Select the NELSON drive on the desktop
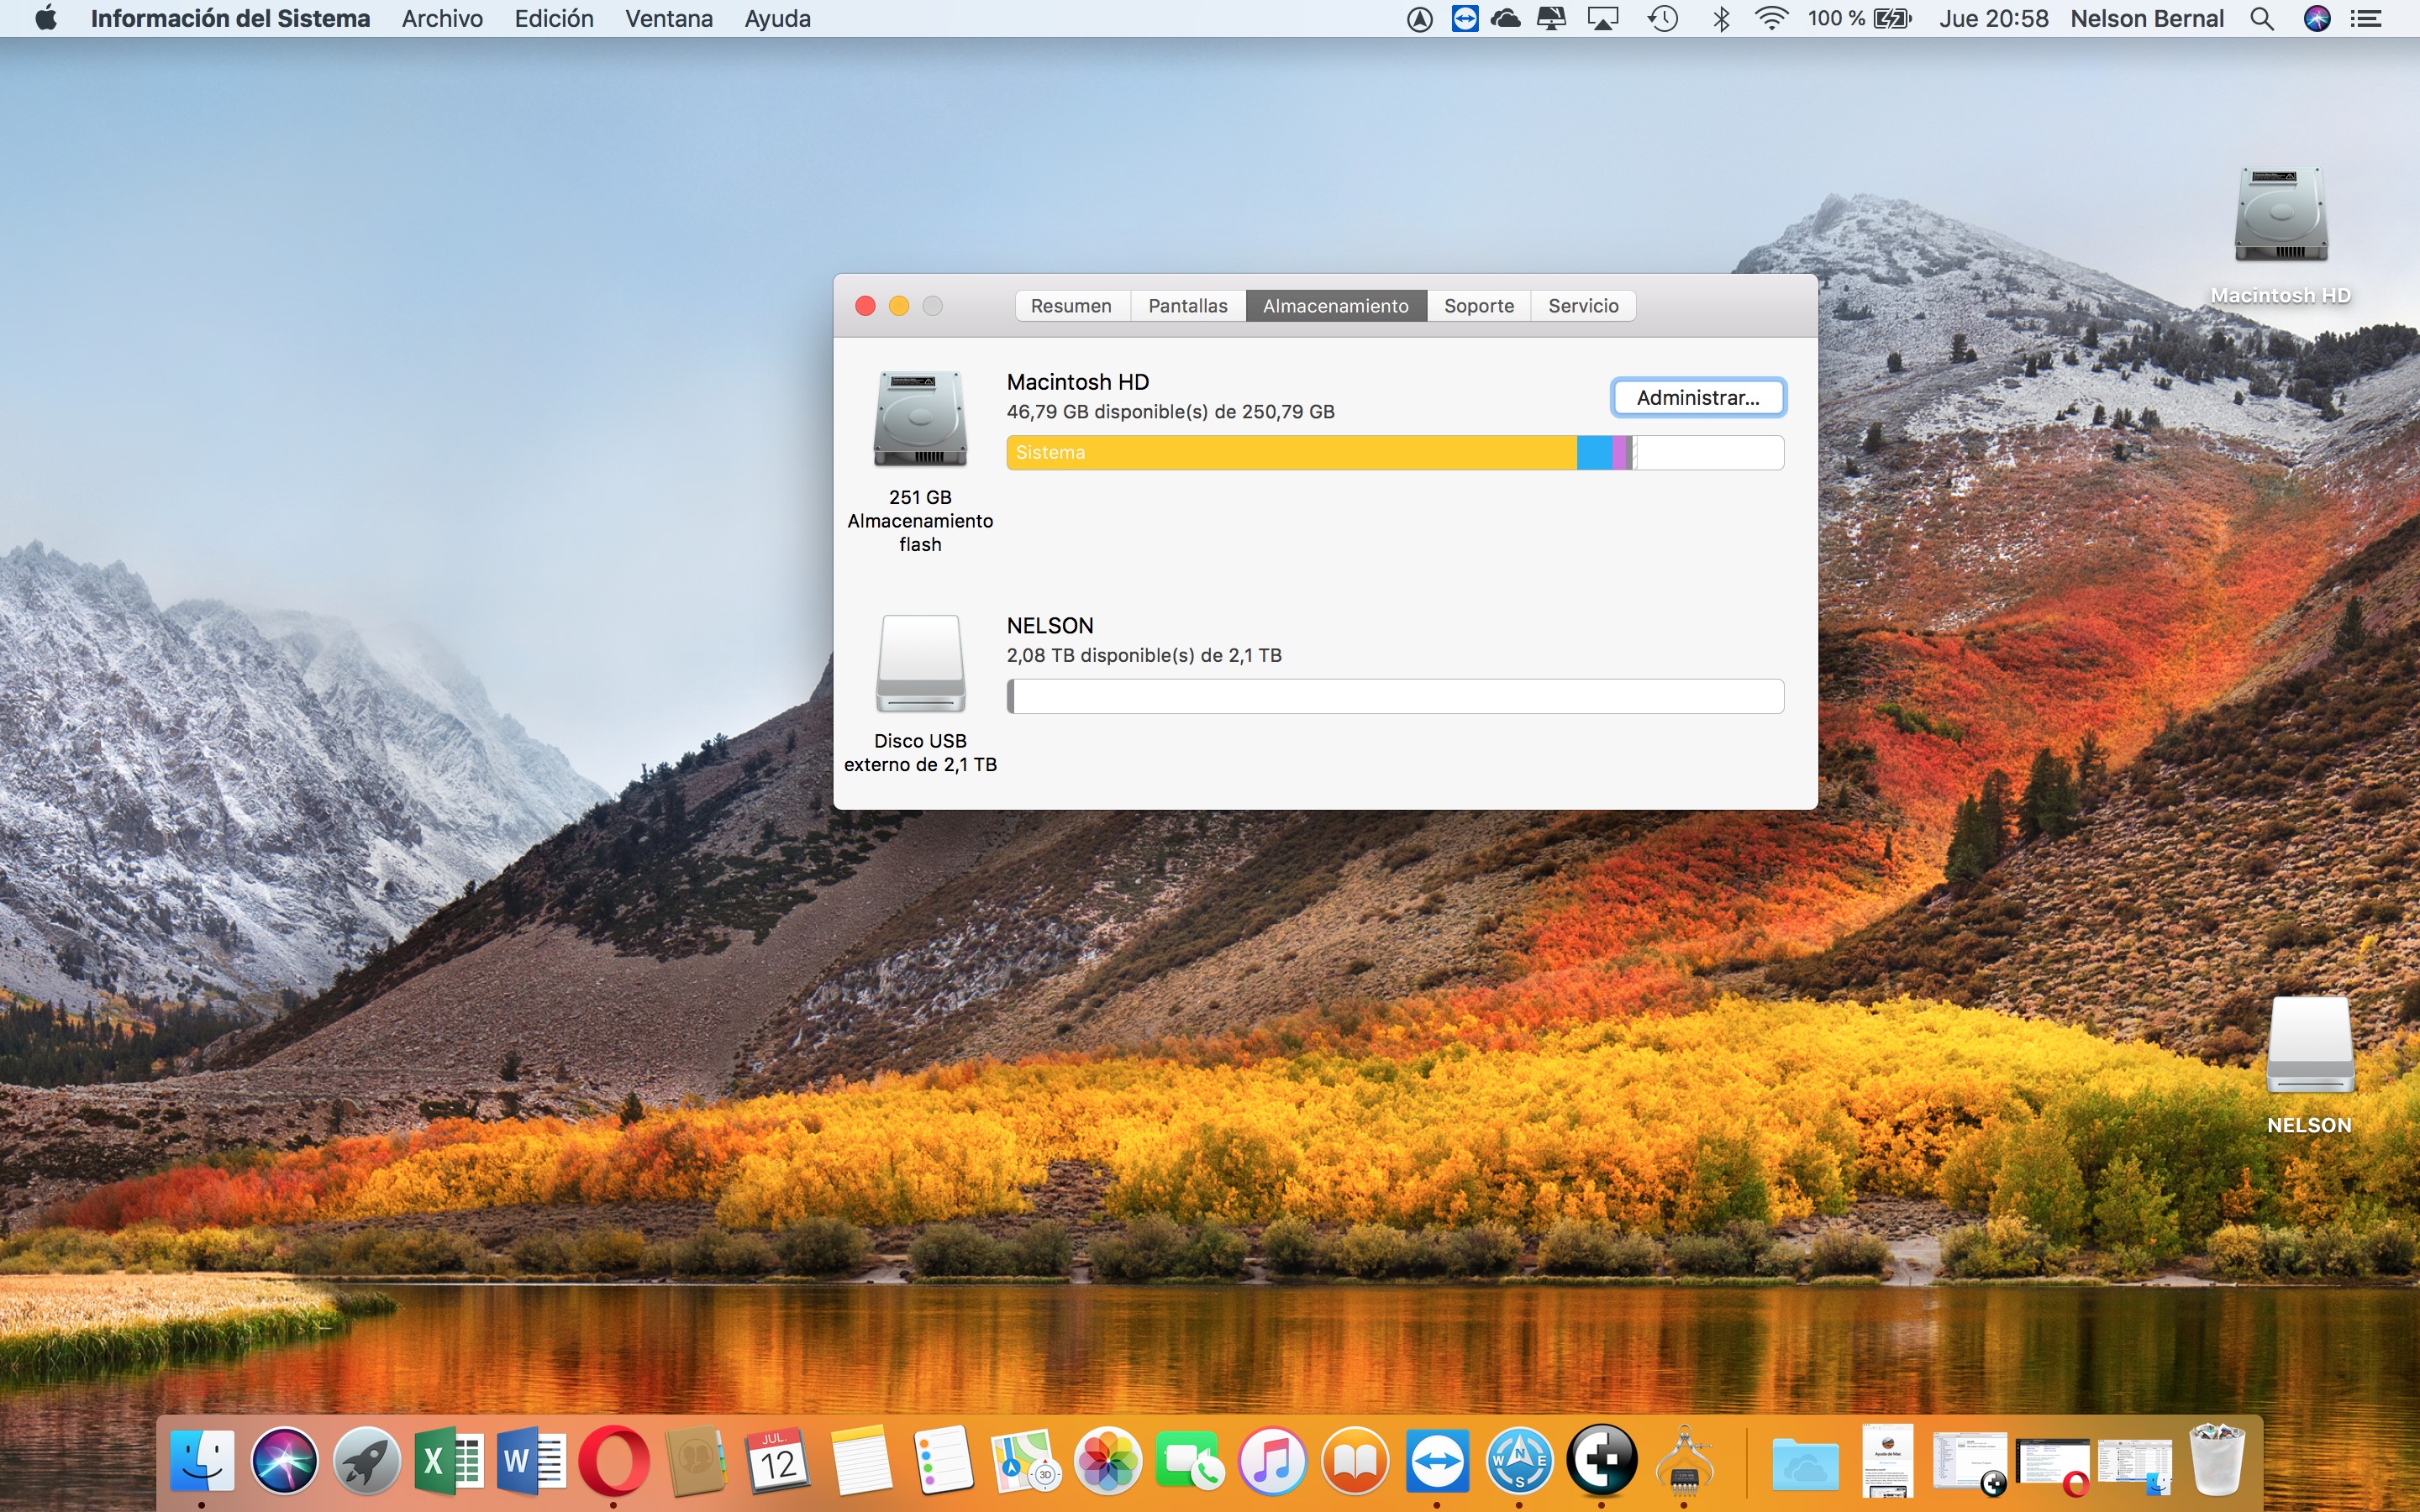The image size is (2420, 1512). tap(2309, 1047)
